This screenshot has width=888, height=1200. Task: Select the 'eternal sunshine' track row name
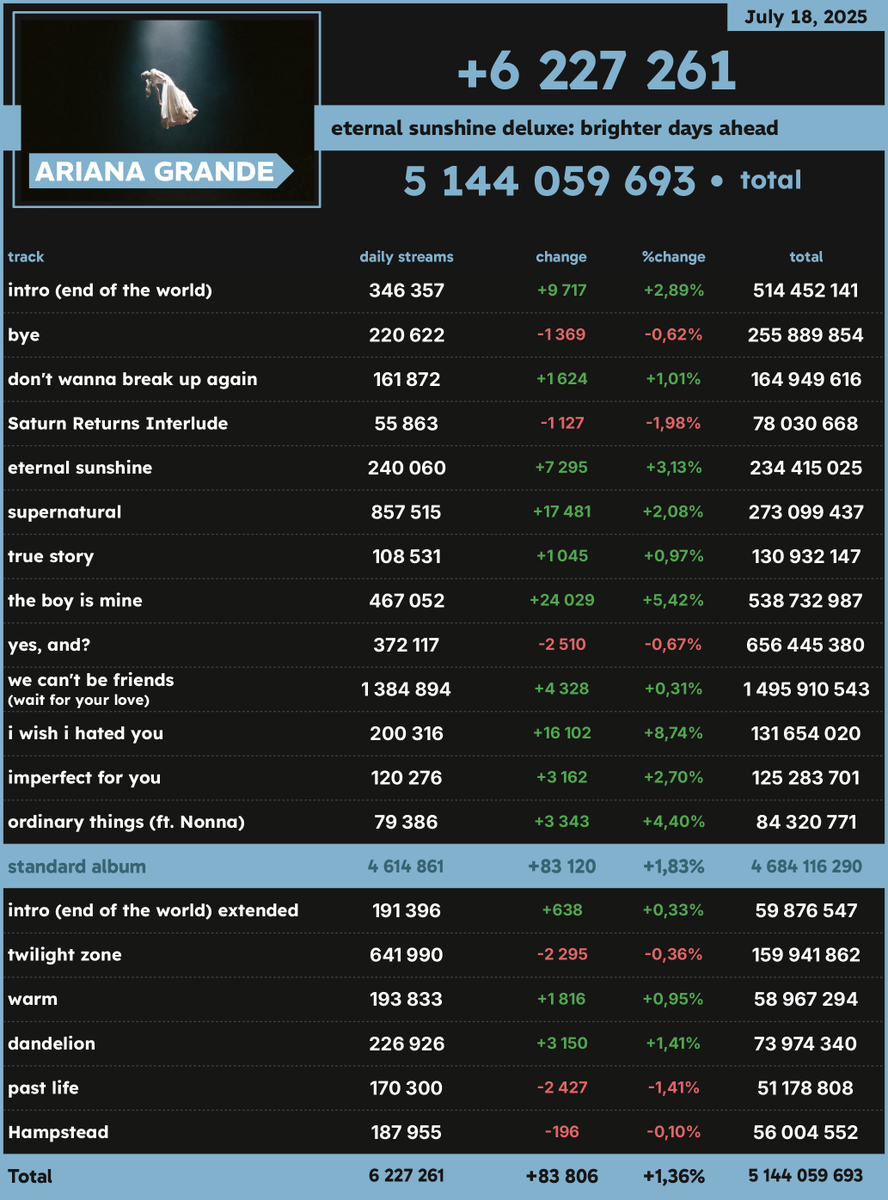coord(80,468)
